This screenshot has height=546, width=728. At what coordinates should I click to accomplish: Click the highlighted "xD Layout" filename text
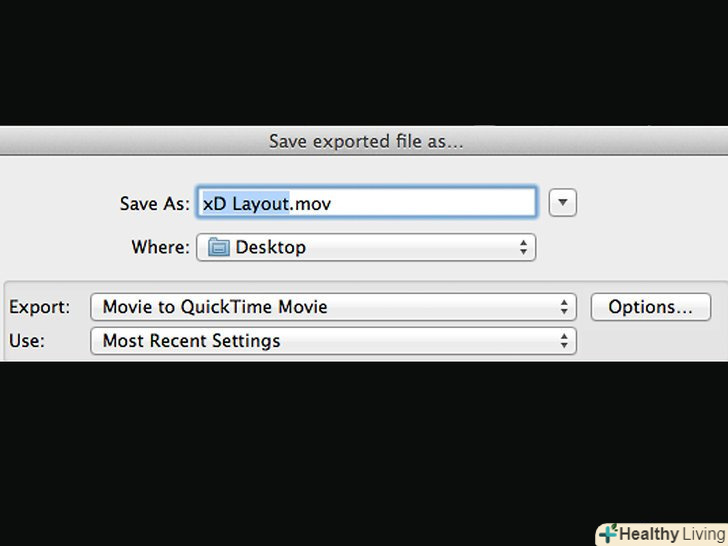[x=245, y=203]
